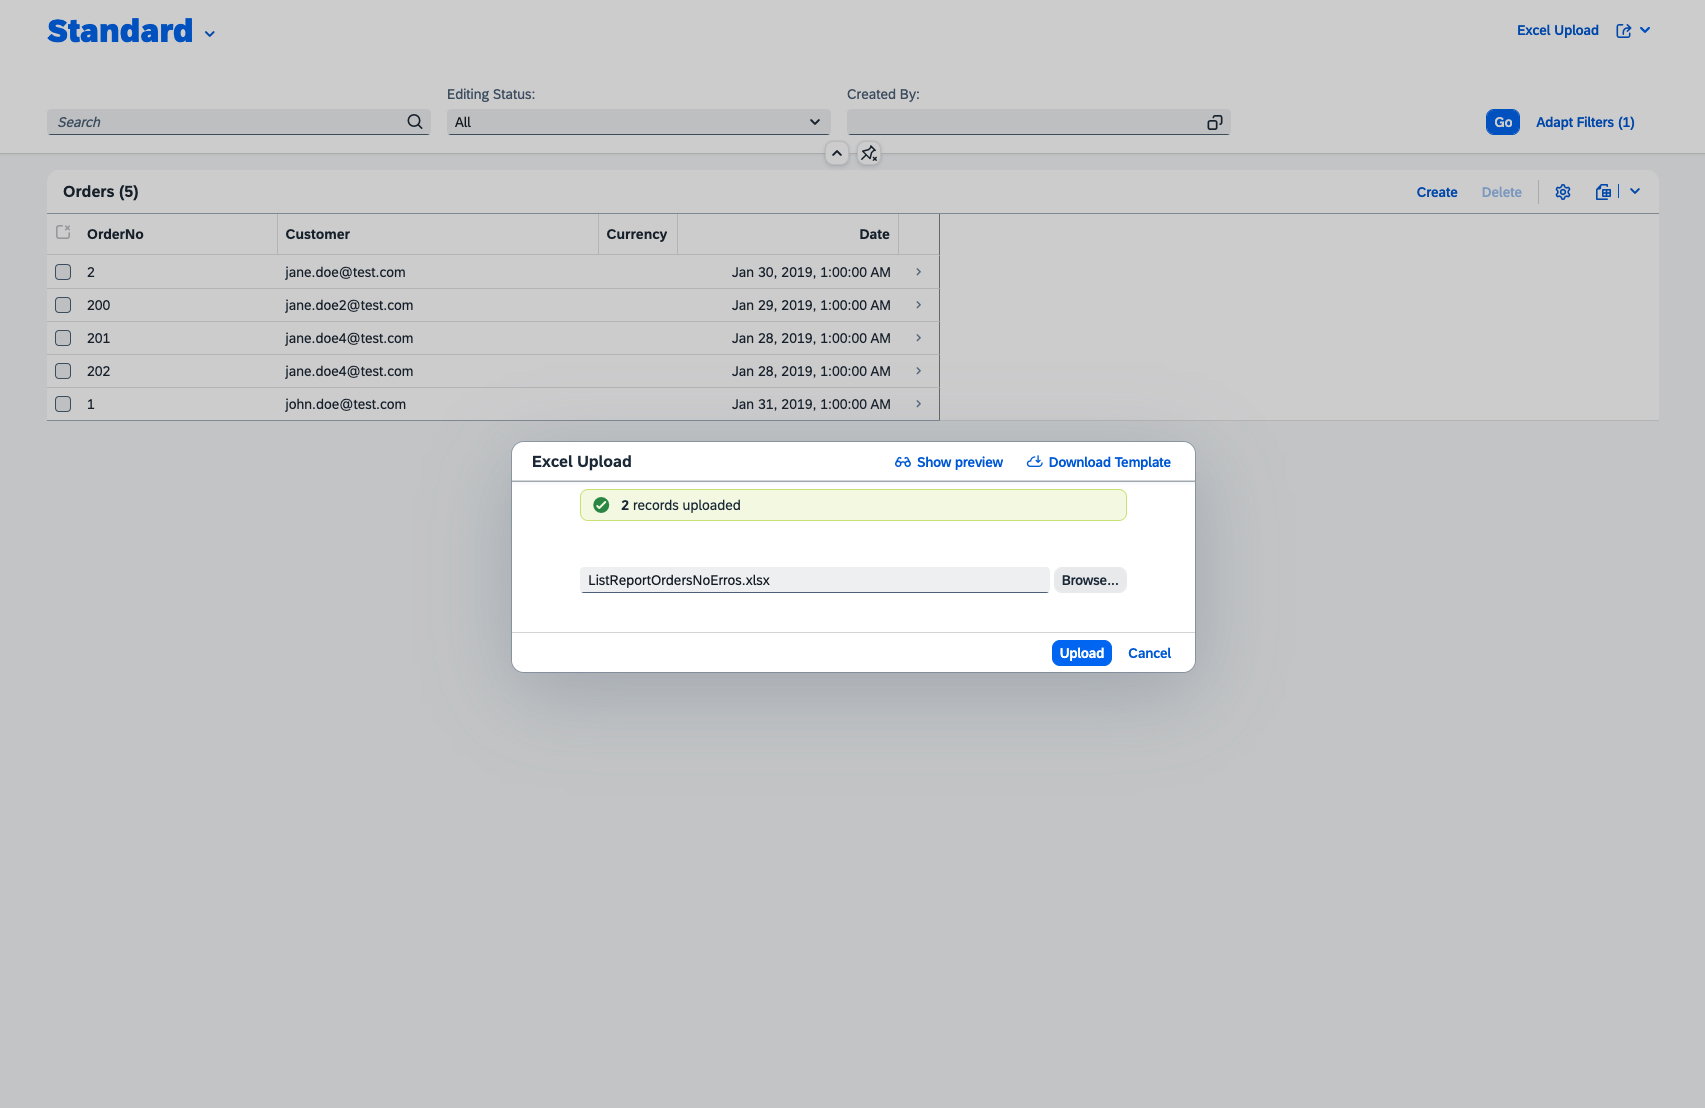Click the binoculars icon beside Show preview
The width and height of the screenshot is (1705, 1108).
coord(903,462)
